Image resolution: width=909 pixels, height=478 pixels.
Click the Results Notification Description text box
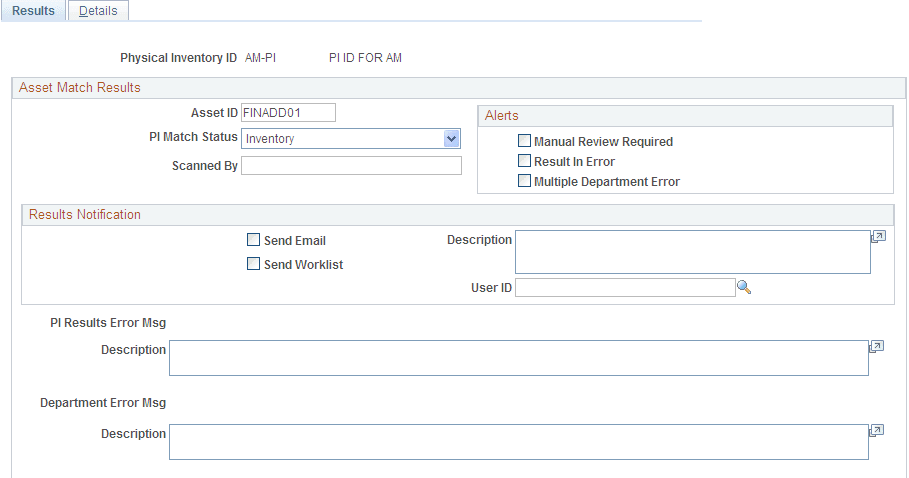click(692, 252)
